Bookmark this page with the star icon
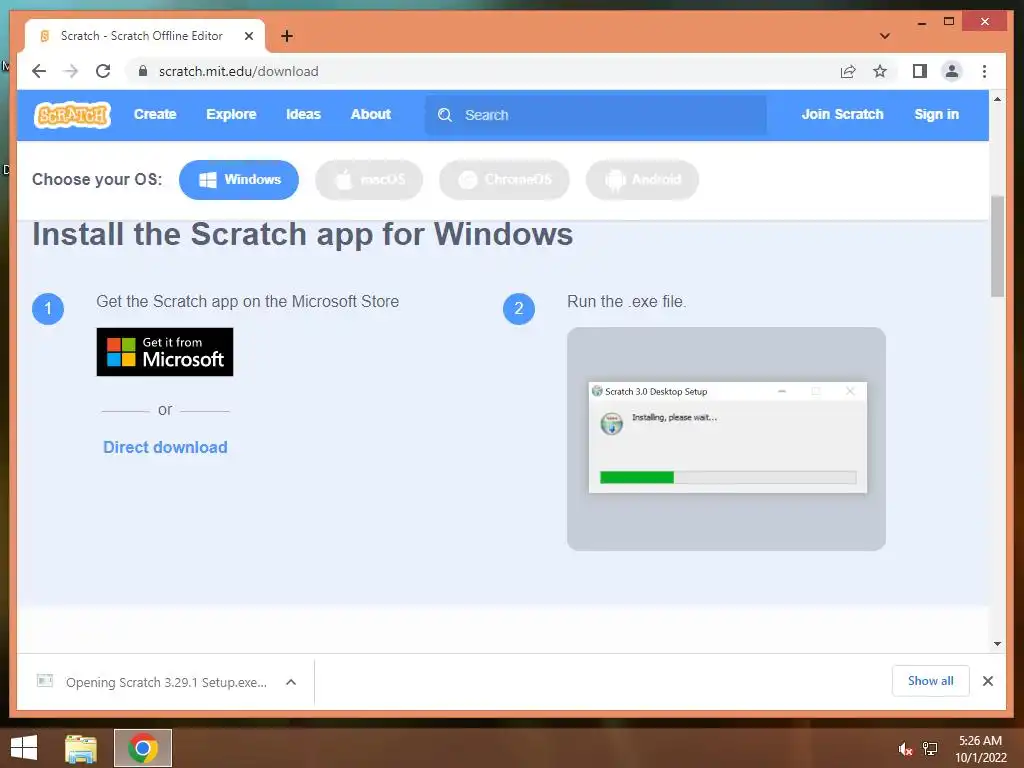 880,71
